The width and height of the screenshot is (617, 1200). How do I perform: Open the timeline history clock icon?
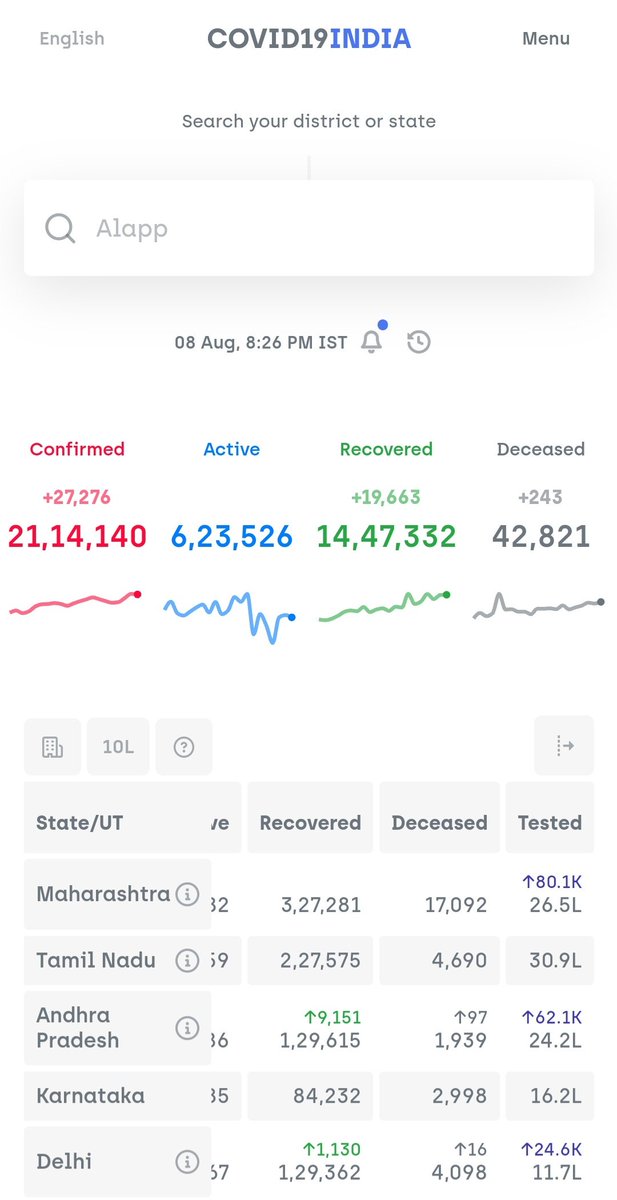(419, 342)
